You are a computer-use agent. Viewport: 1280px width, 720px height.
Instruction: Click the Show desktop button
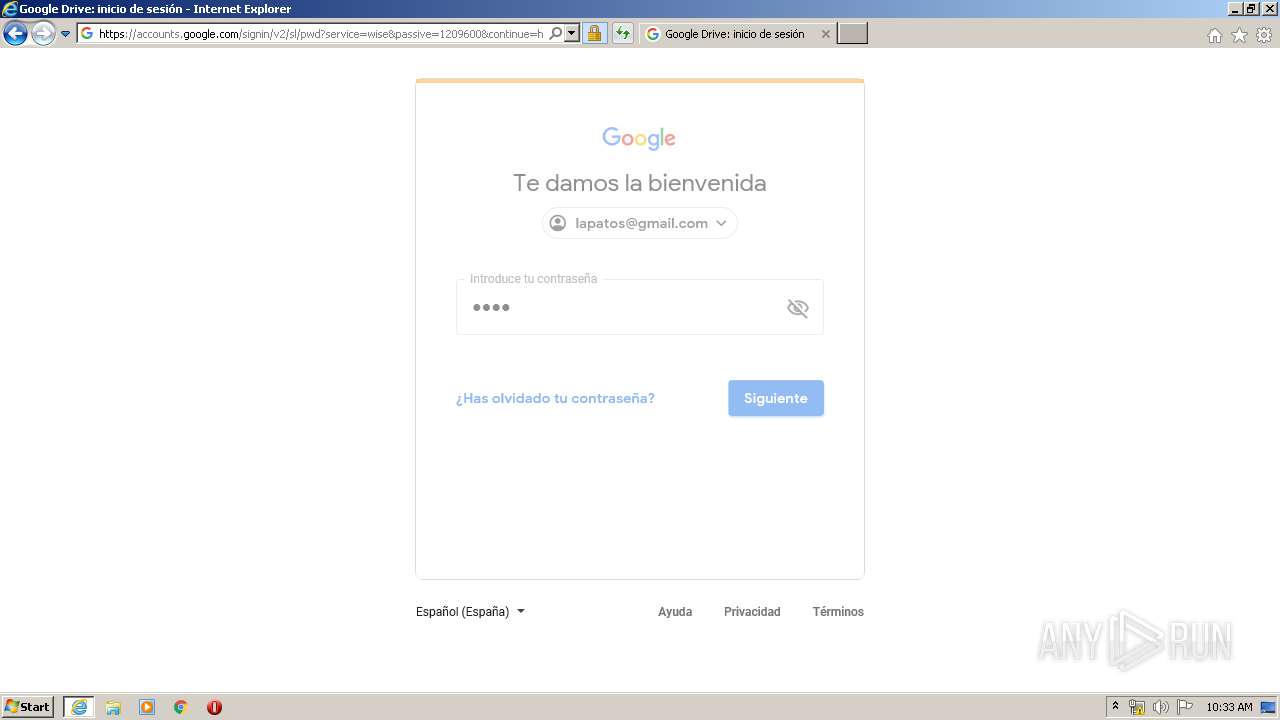pos(1268,707)
